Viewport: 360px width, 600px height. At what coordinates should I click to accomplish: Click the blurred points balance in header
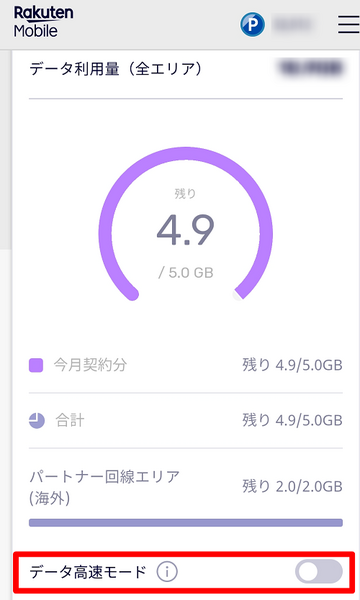(294, 25)
